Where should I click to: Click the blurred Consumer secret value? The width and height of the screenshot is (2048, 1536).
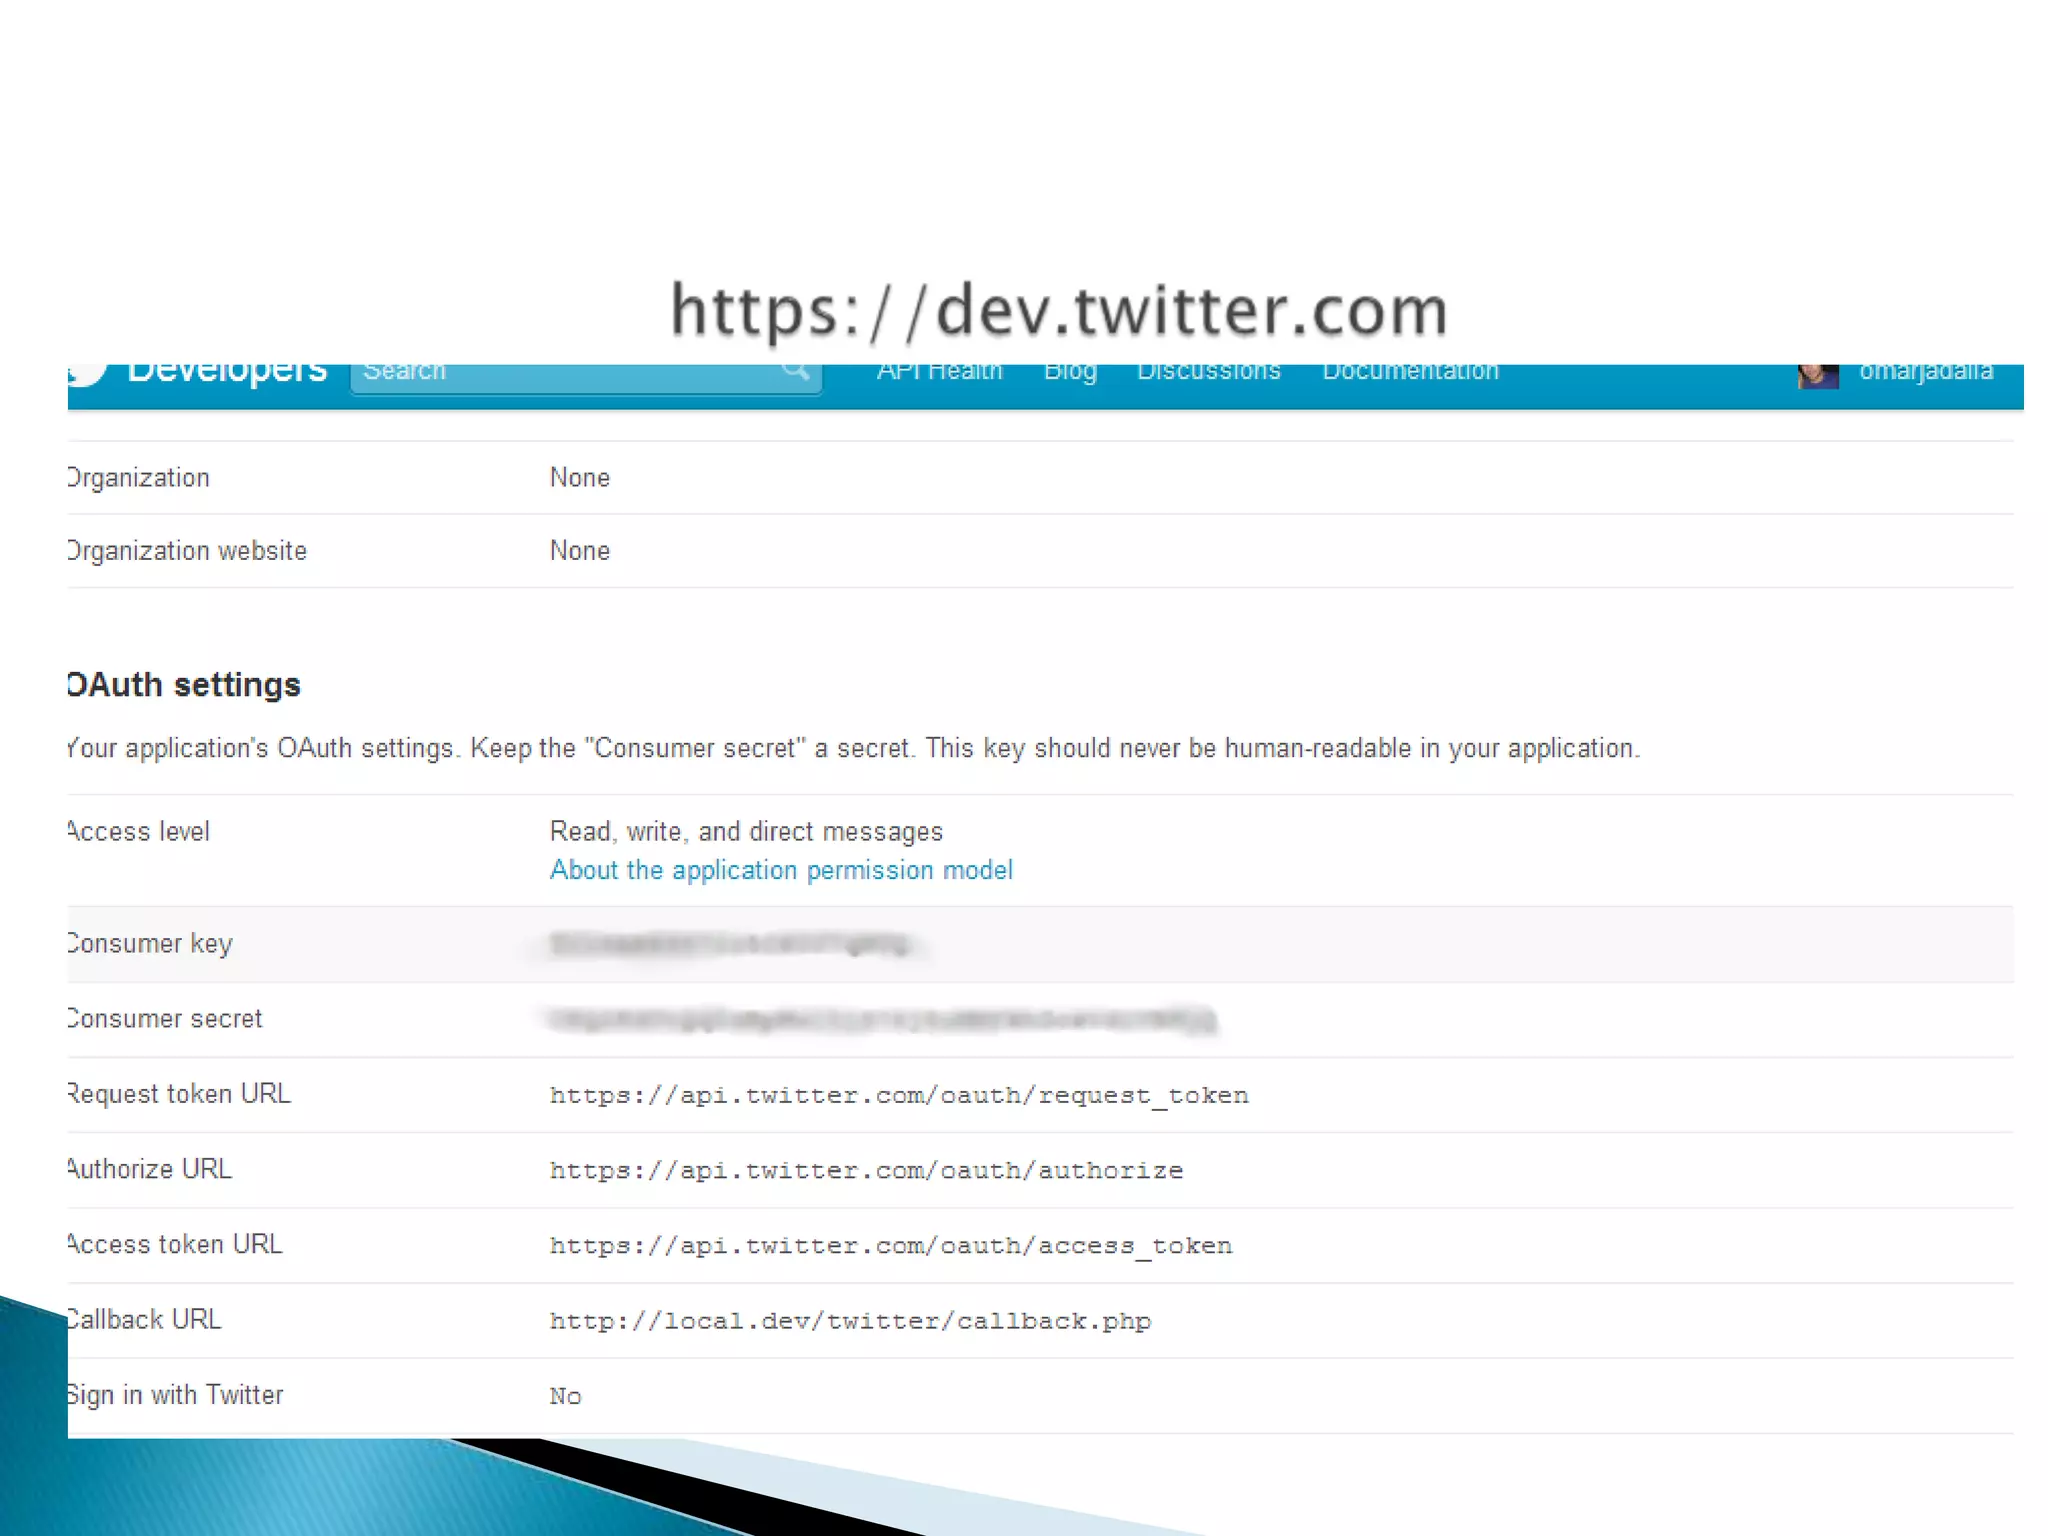coord(882,1020)
